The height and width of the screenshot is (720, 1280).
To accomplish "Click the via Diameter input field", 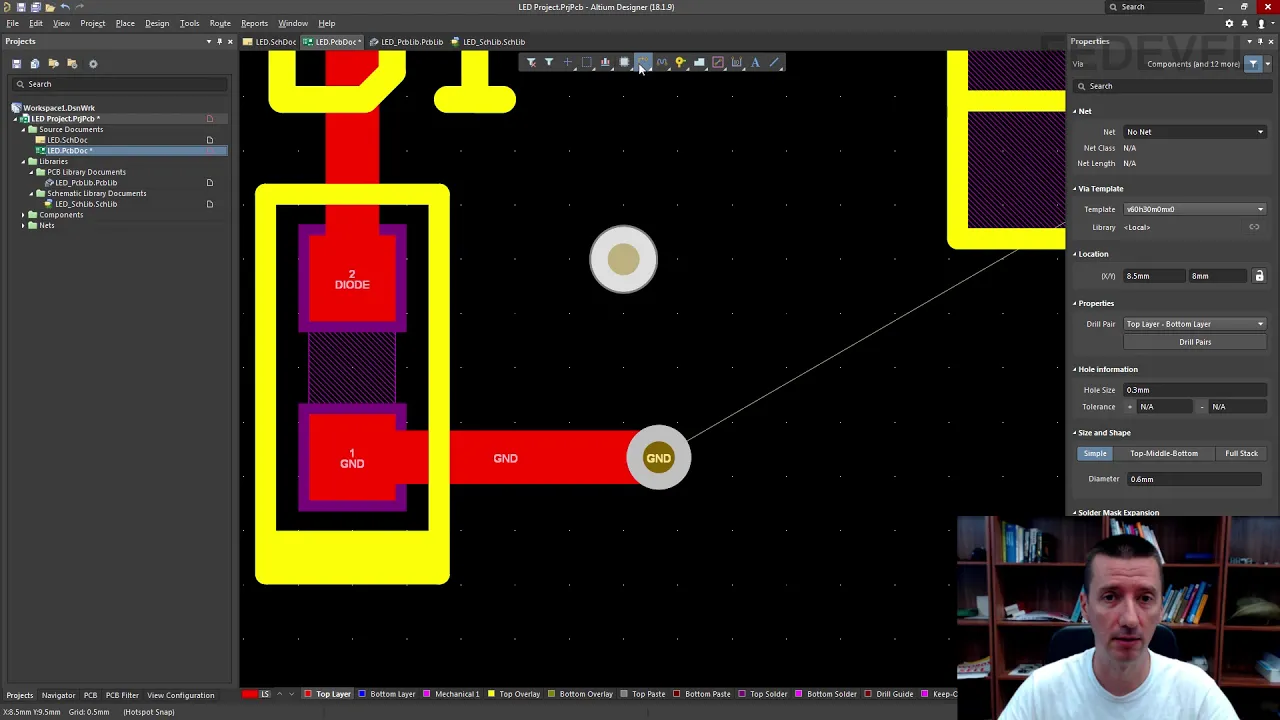I will (1194, 479).
